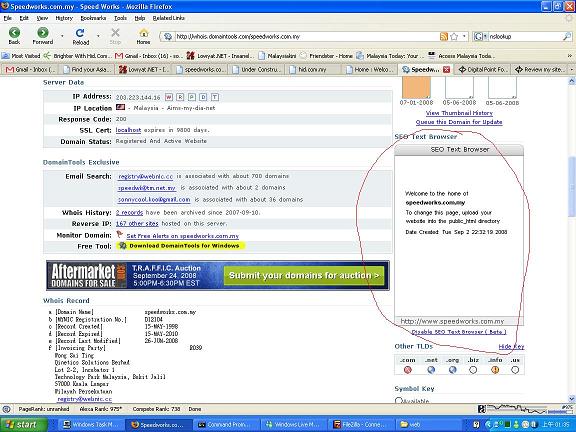Click the .com TLD status icon
The width and height of the screenshot is (576, 432).
point(407,370)
